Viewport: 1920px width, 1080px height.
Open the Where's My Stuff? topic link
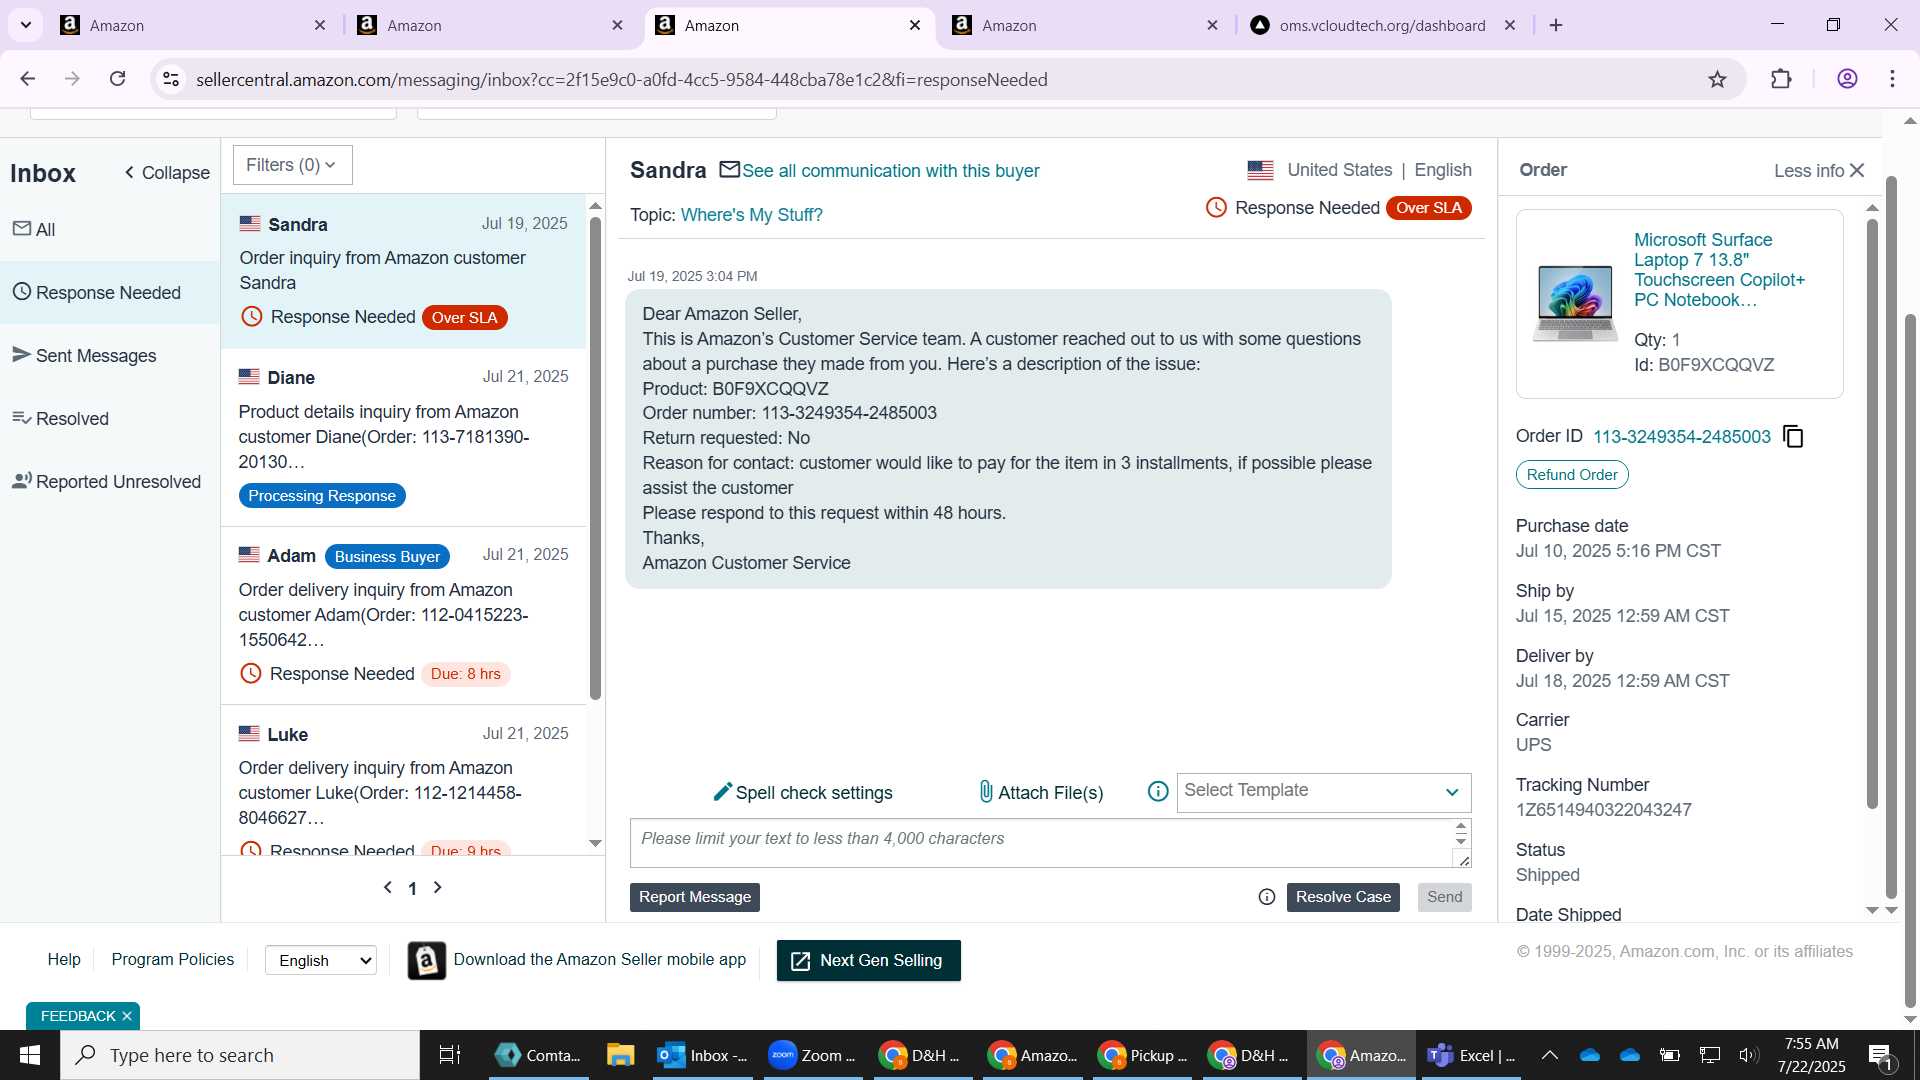pyautogui.click(x=751, y=215)
